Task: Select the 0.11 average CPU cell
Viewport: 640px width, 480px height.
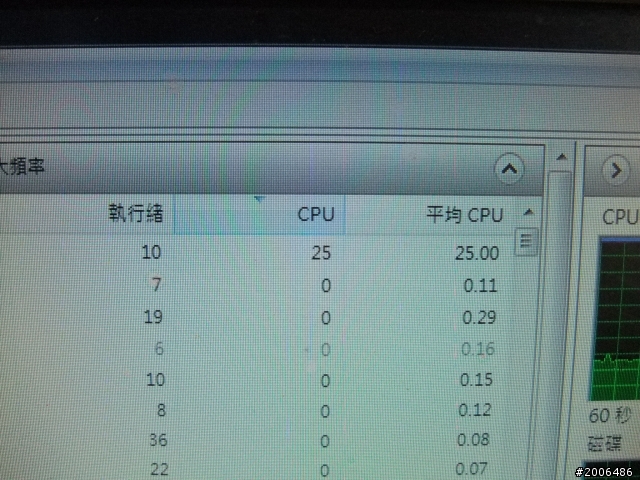Action: (480, 285)
